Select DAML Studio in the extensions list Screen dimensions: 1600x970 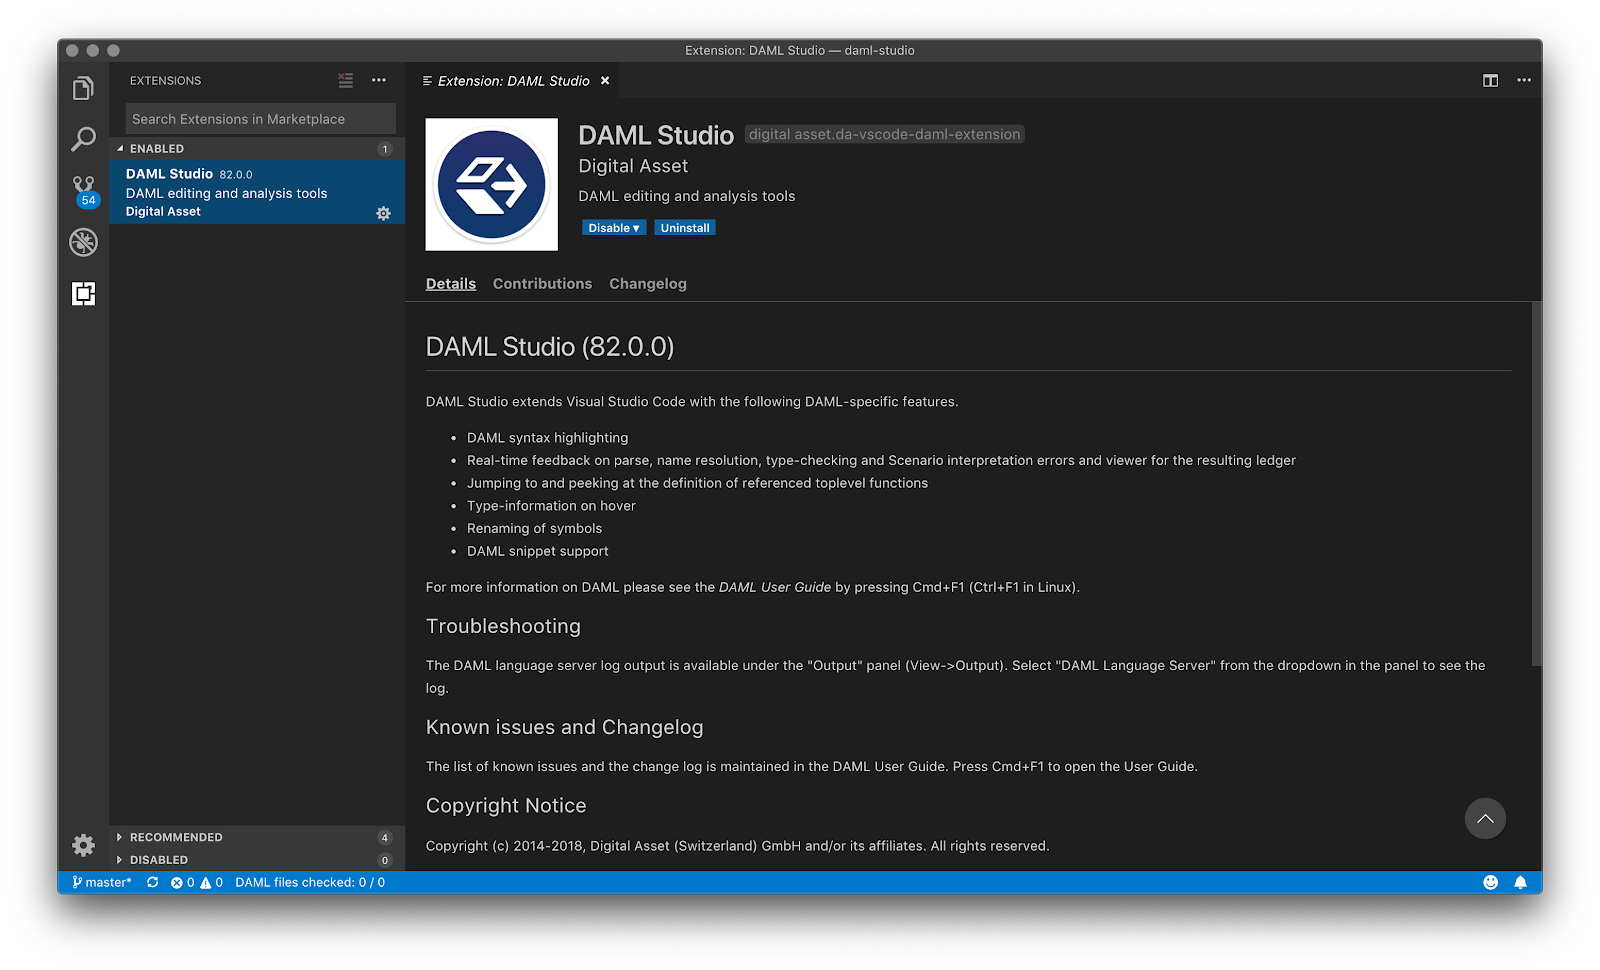tap(257, 192)
